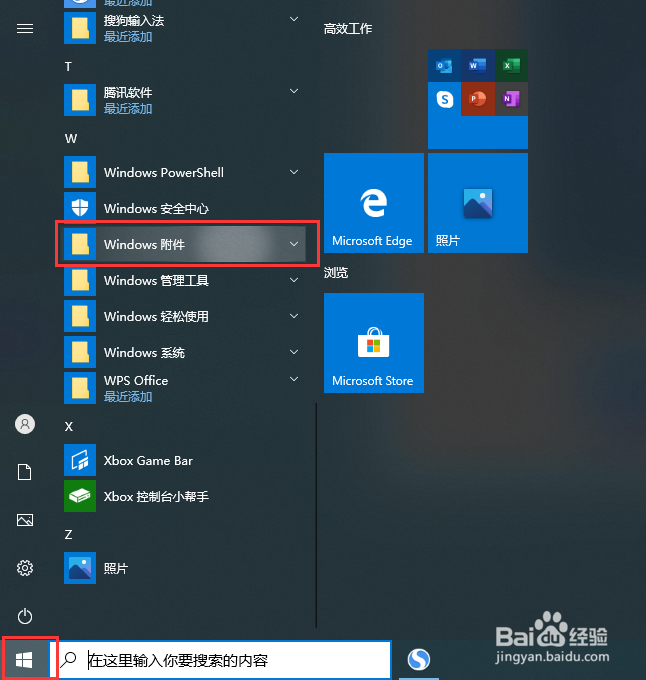Click the 照片 app icon in list
Viewport: 646px width, 680px height.
coord(80,568)
